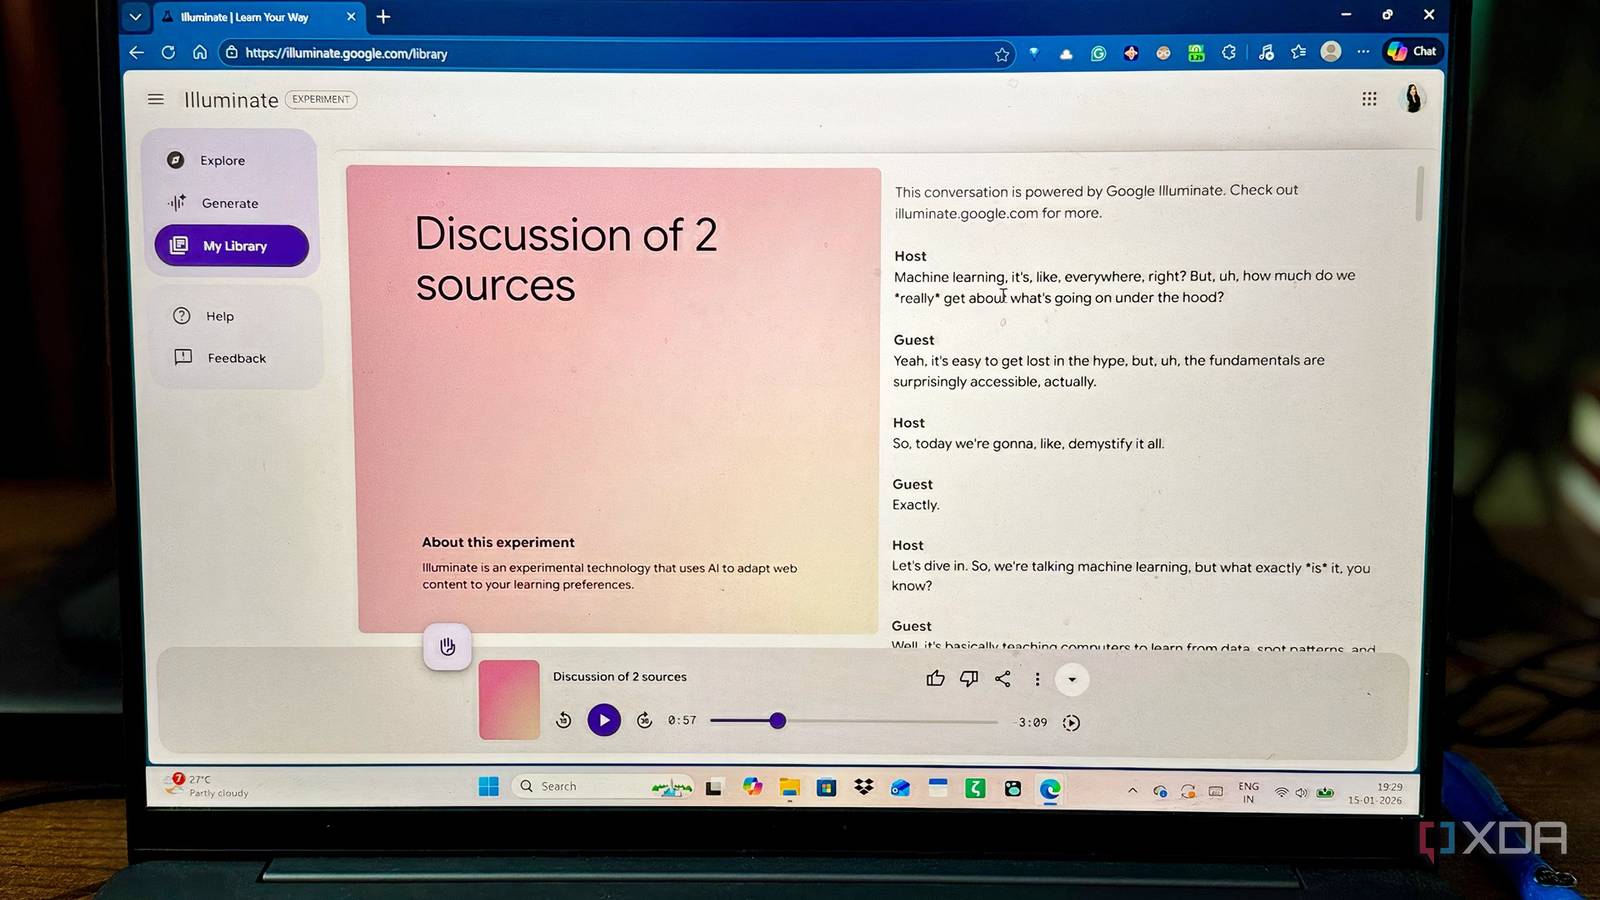The image size is (1600, 900).
Task: Click the audio progress slider knob
Action: pyautogui.click(x=778, y=721)
